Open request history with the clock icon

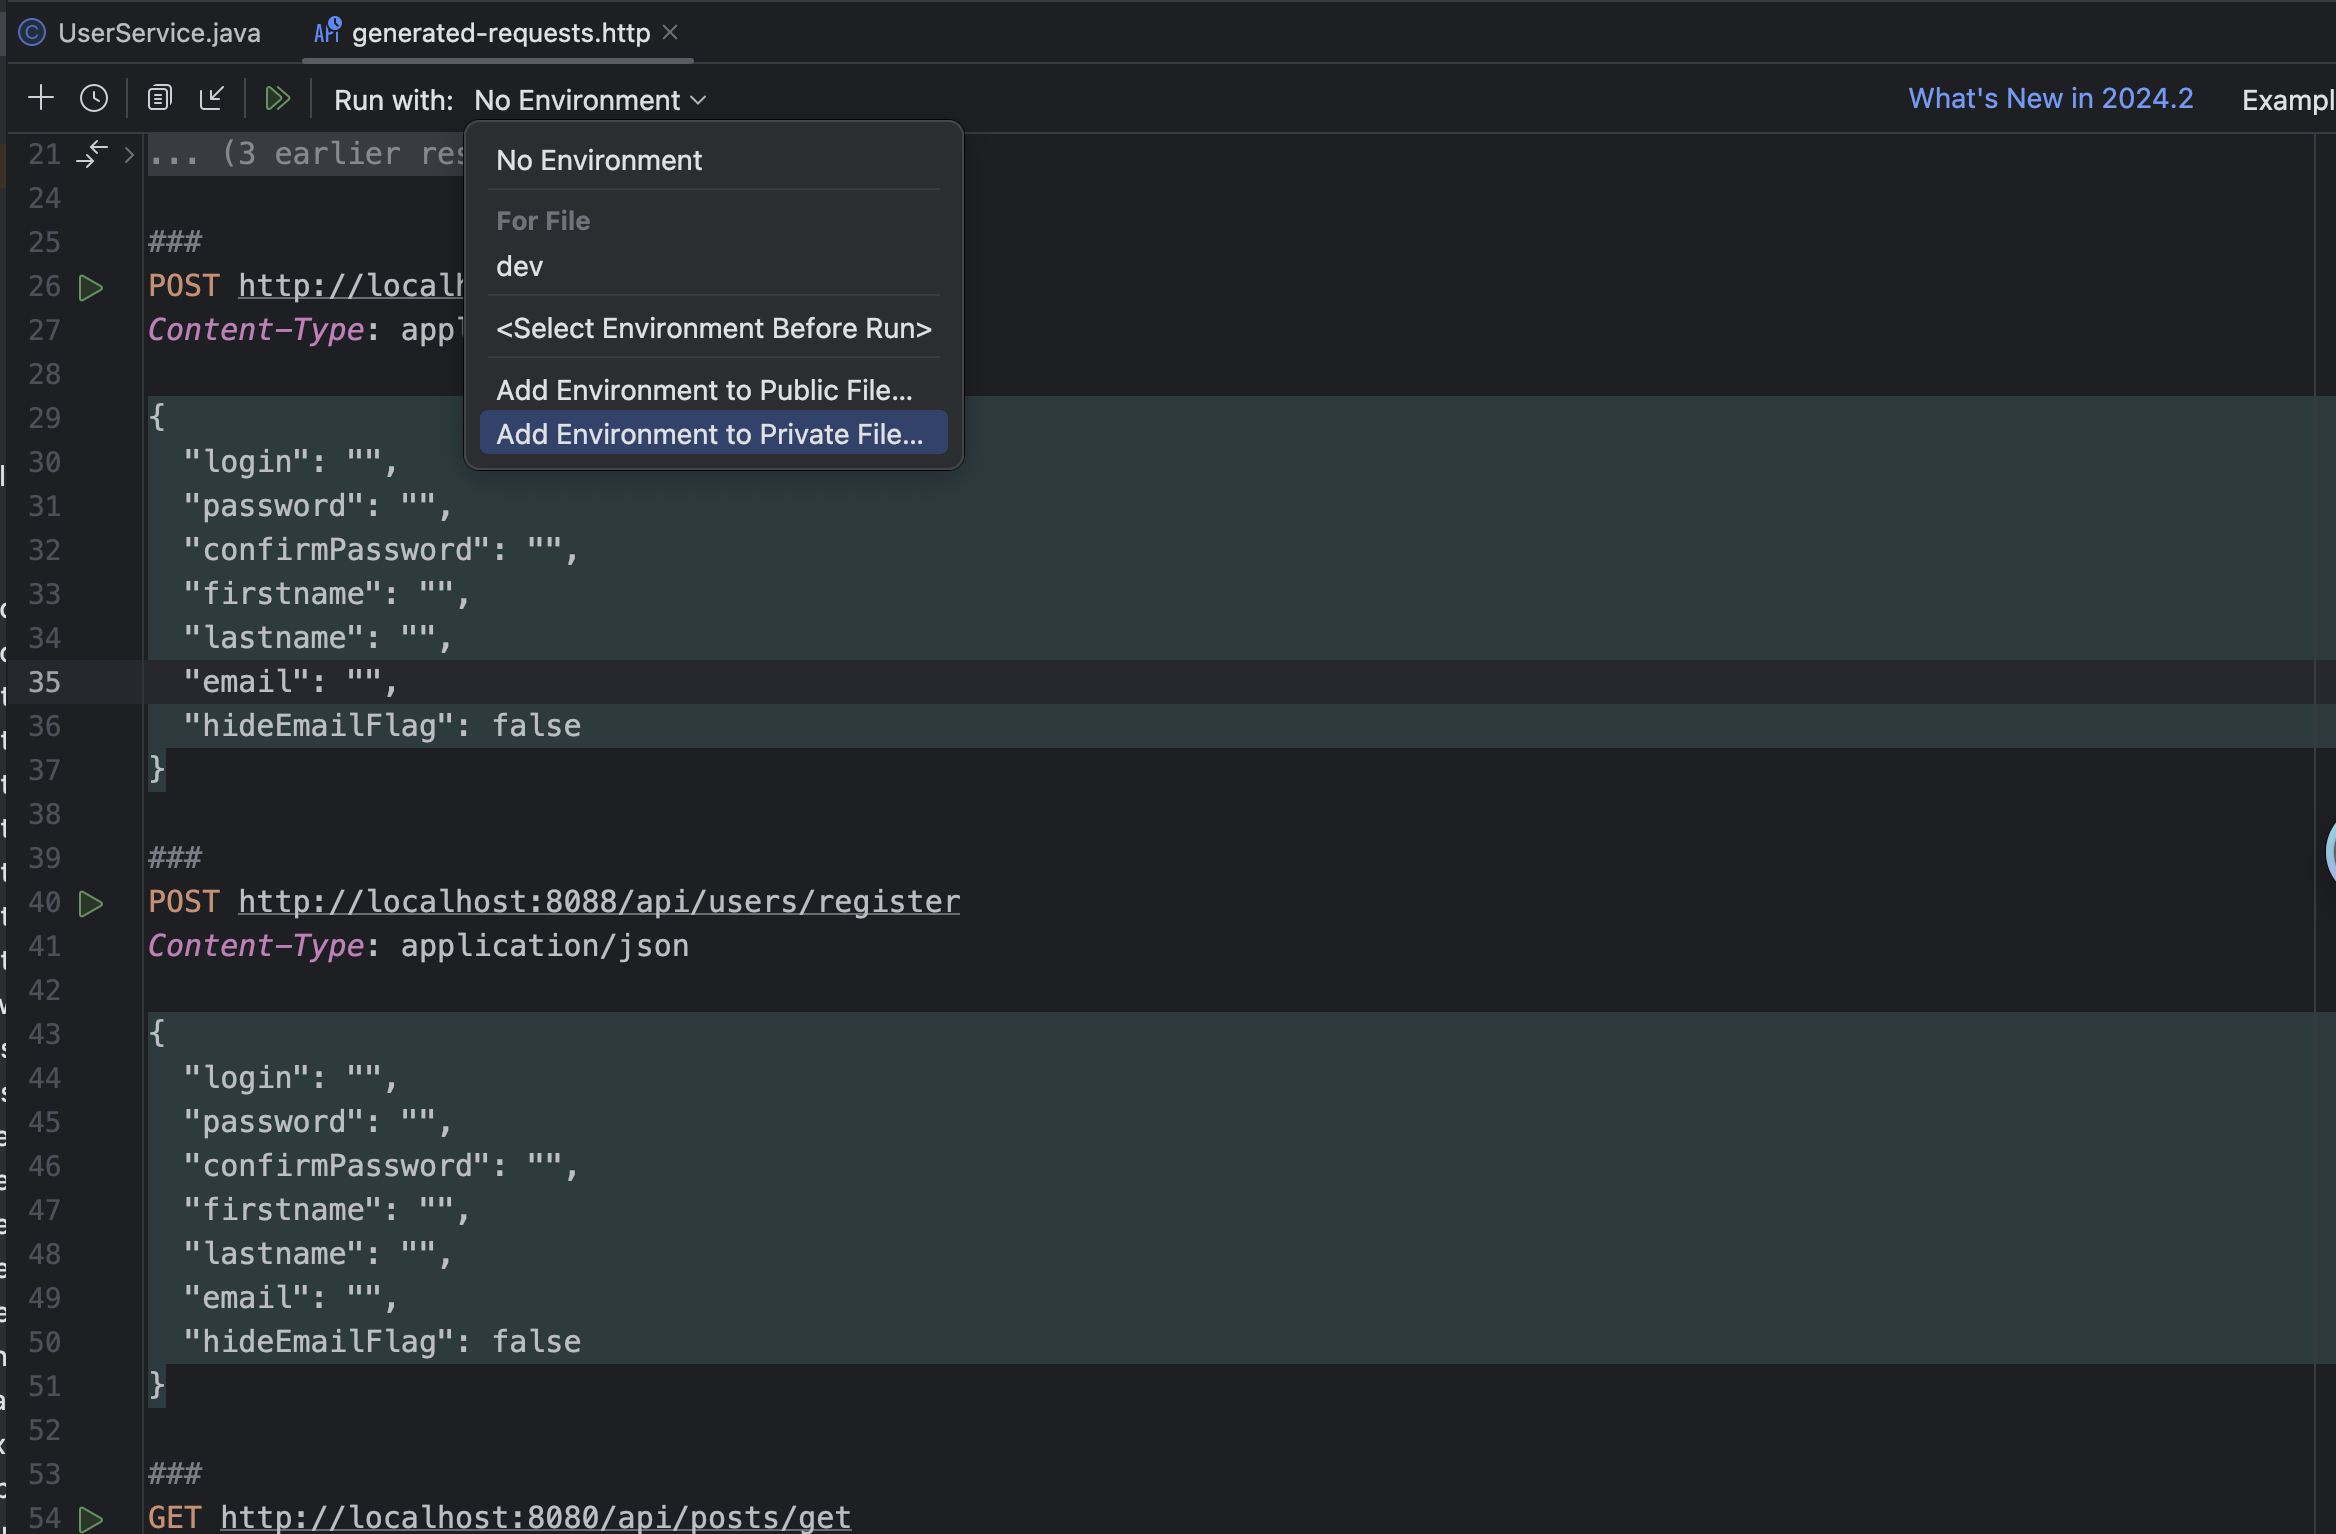93,97
